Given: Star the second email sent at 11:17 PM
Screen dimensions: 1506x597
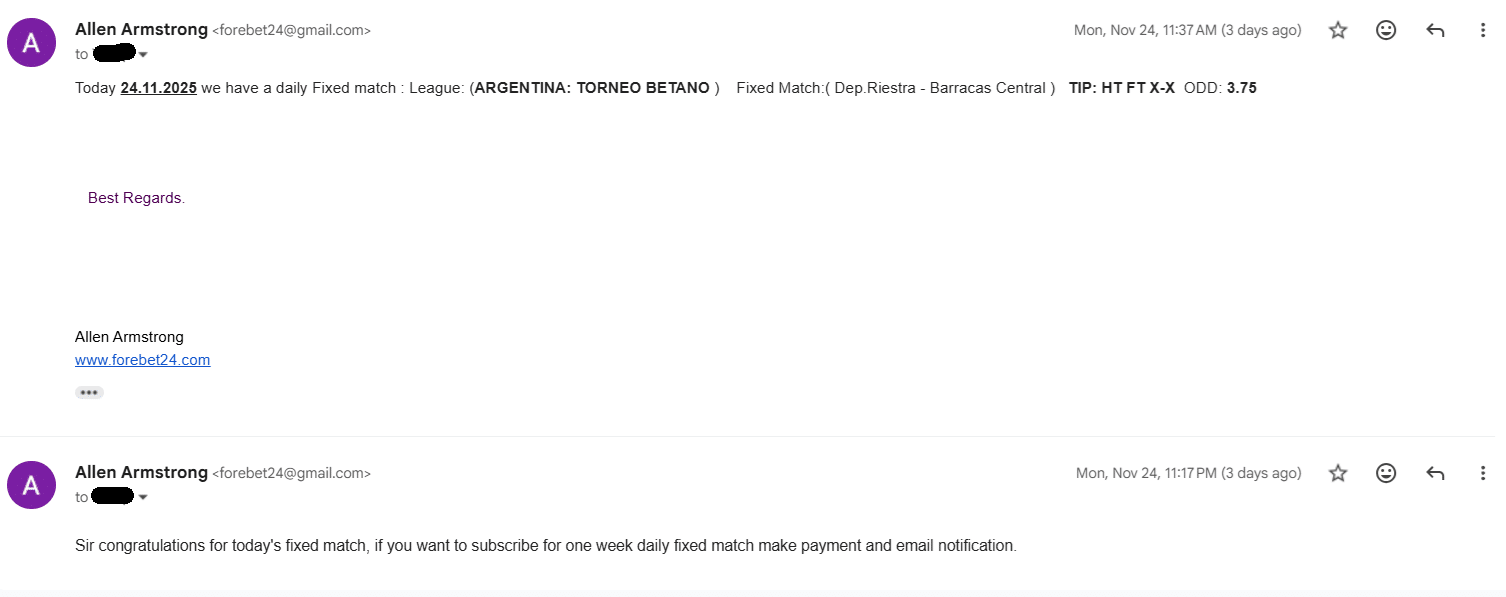Looking at the screenshot, I should pos(1338,473).
